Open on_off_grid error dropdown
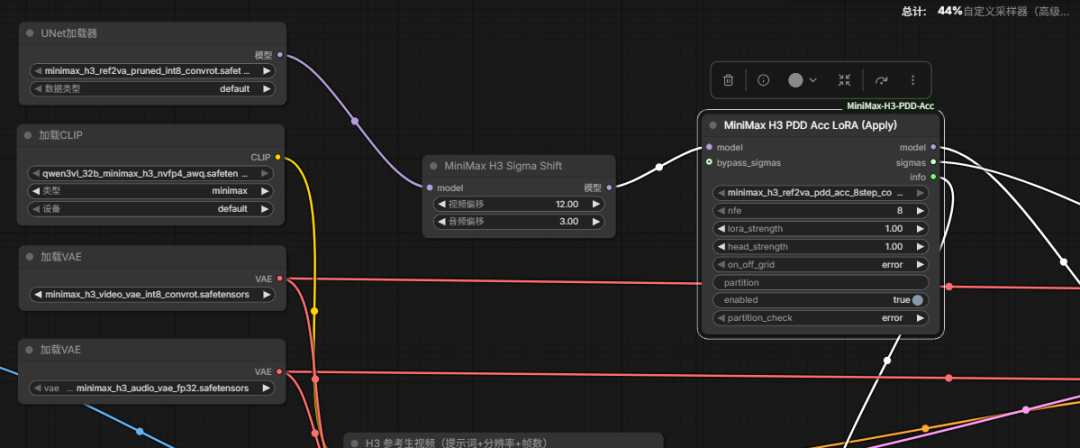This screenshot has height=448, width=1080. tap(820, 264)
